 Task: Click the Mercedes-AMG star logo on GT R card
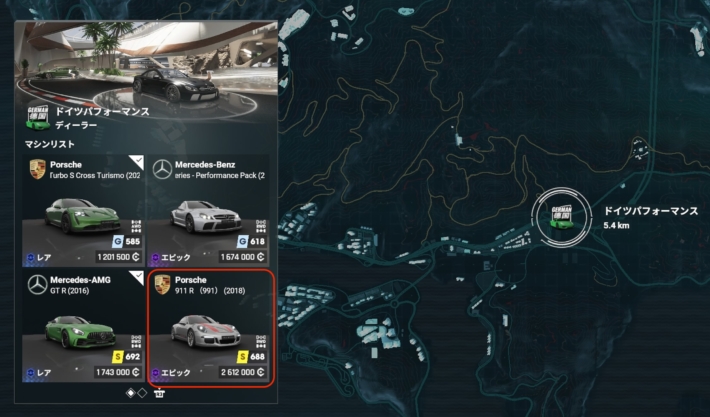coord(38,285)
